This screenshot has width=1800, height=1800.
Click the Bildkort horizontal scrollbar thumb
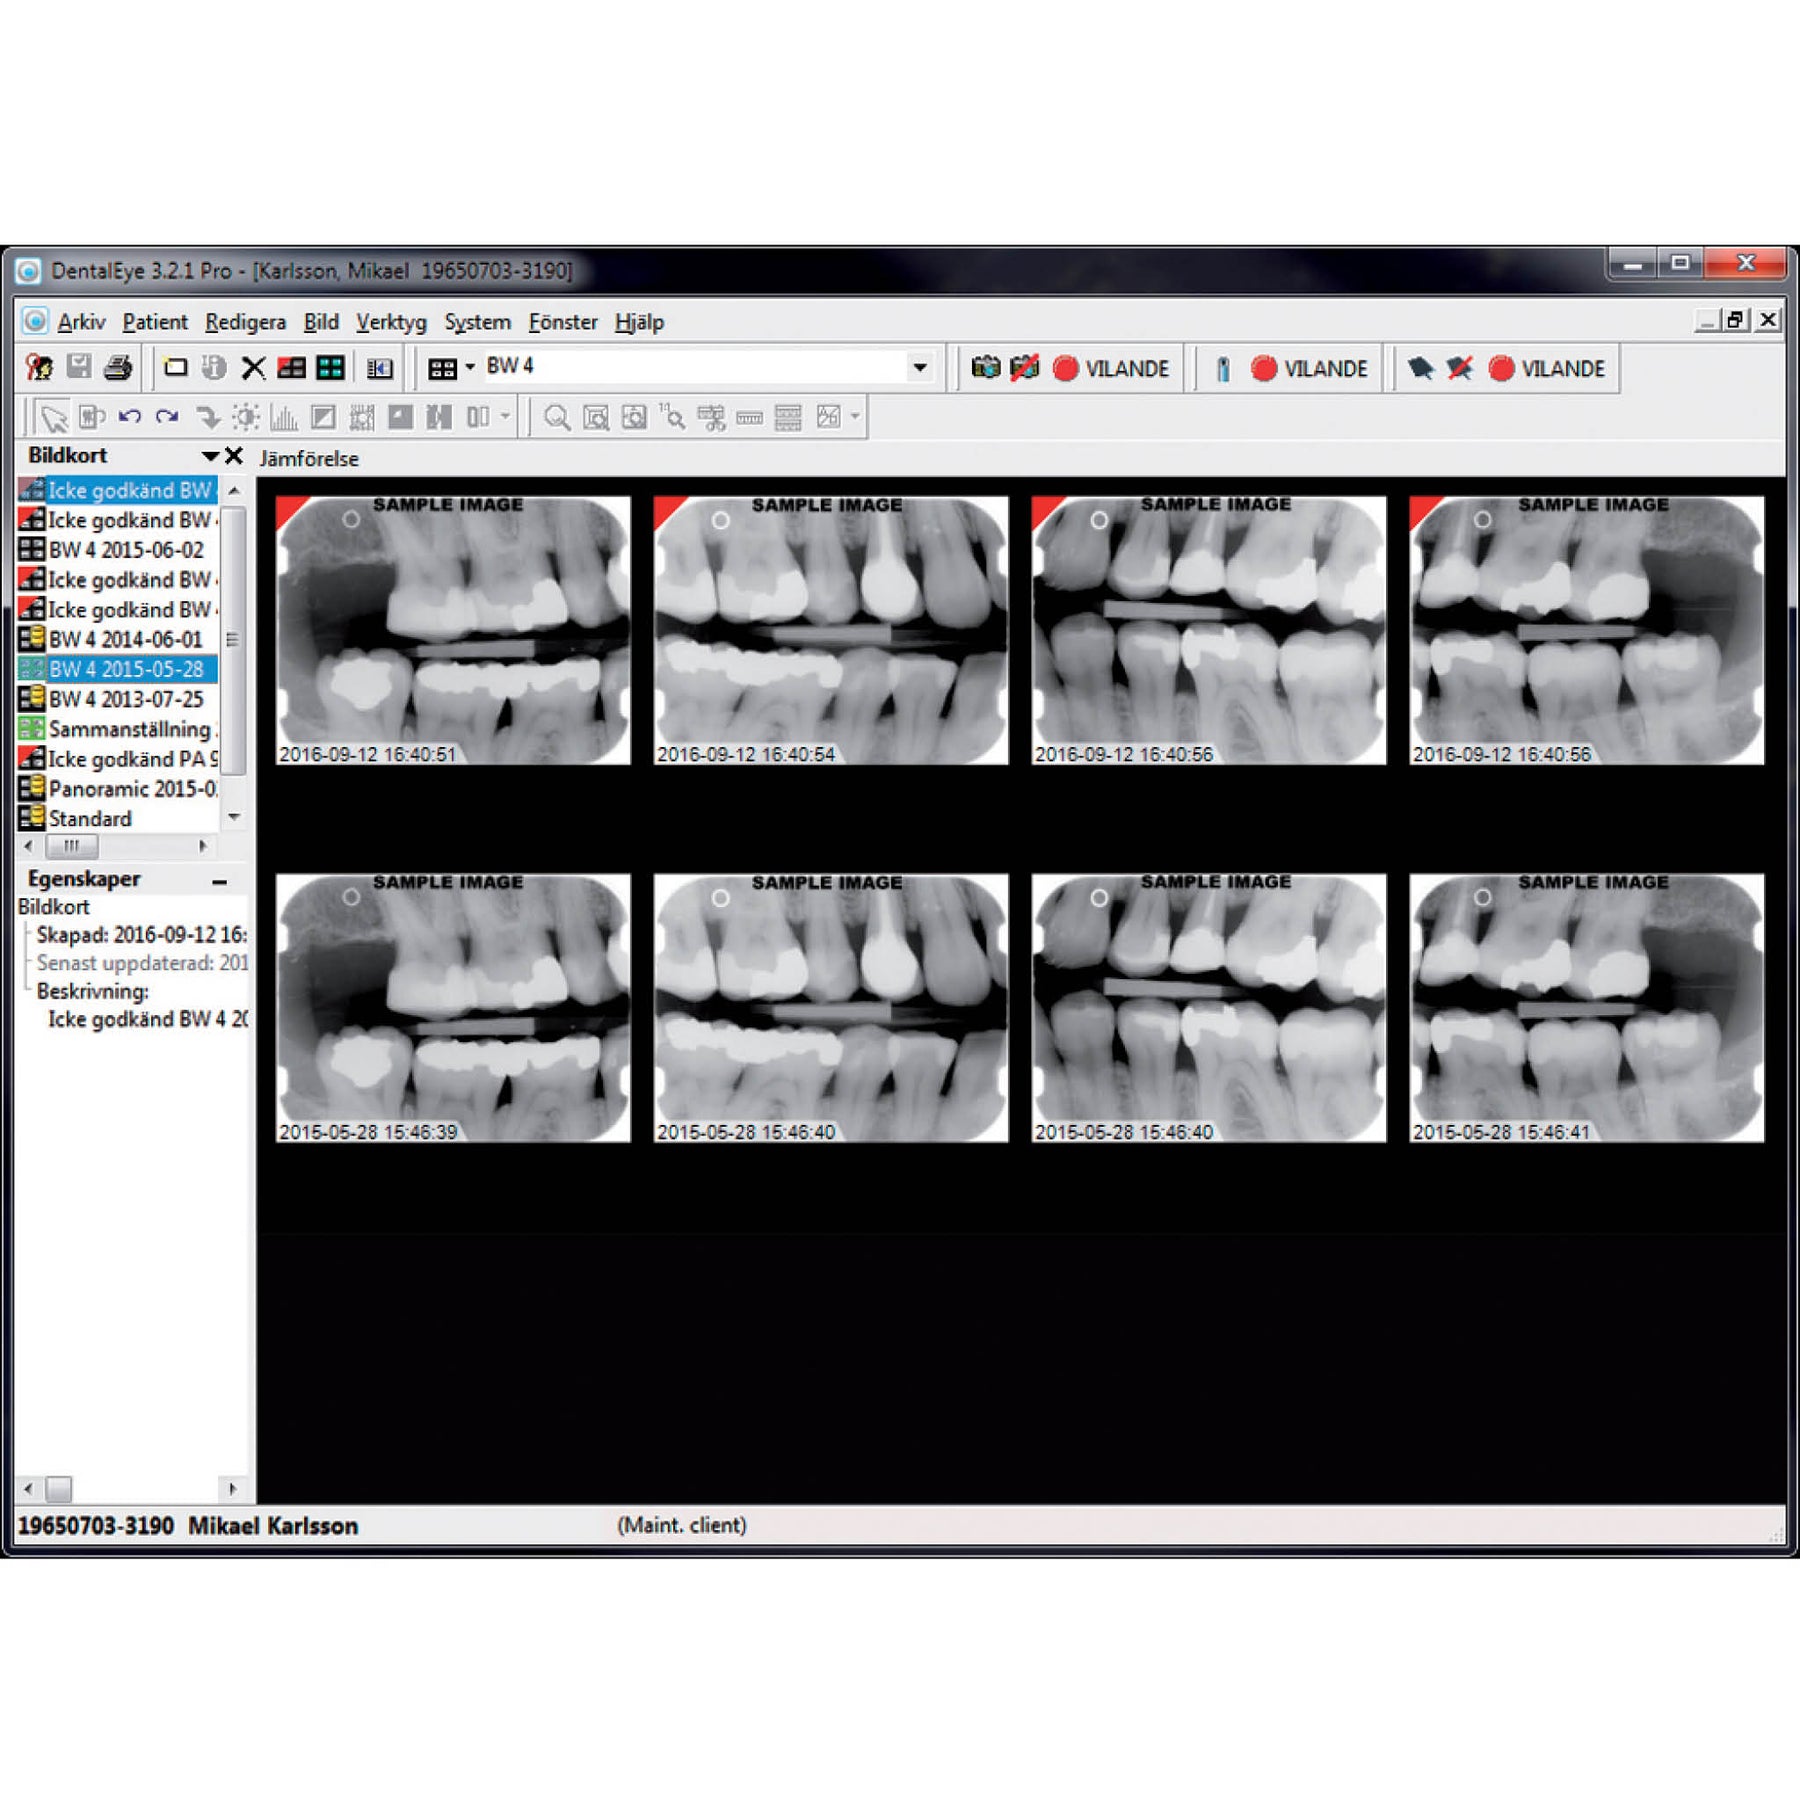click(72, 846)
